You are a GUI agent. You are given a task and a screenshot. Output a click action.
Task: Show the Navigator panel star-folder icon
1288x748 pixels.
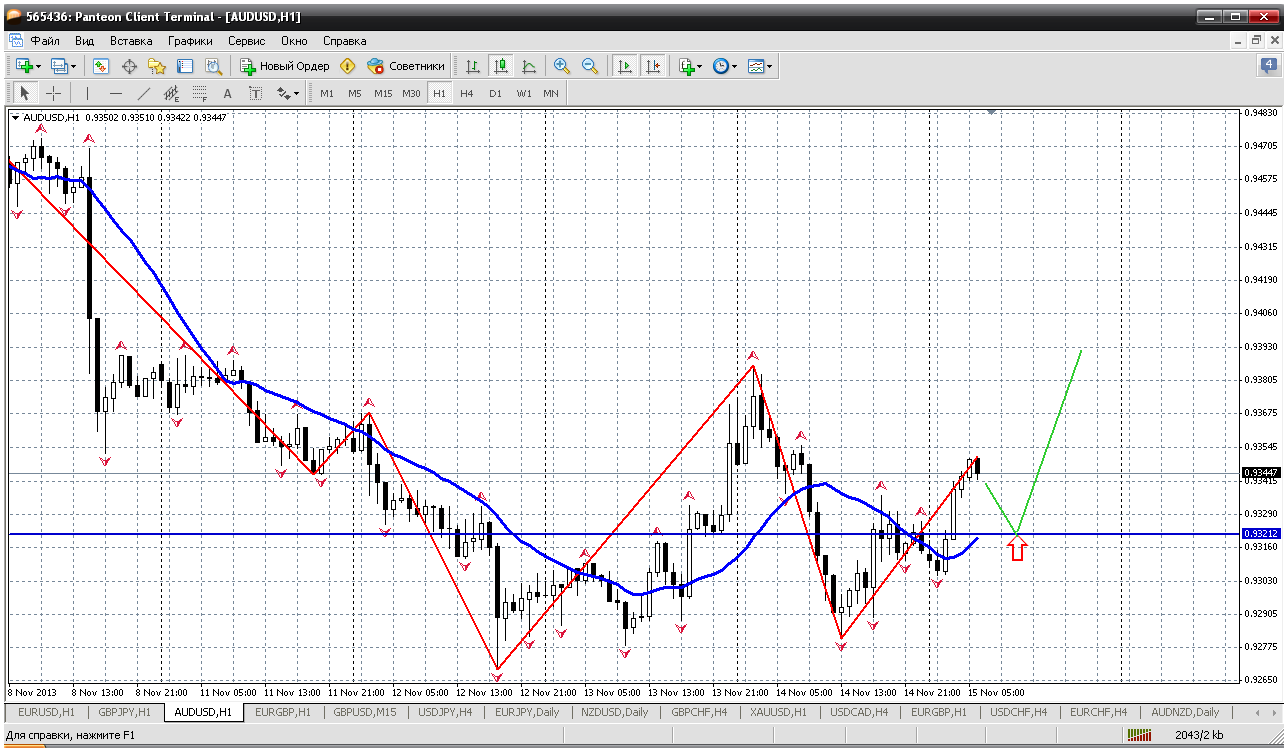pos(157,66)
